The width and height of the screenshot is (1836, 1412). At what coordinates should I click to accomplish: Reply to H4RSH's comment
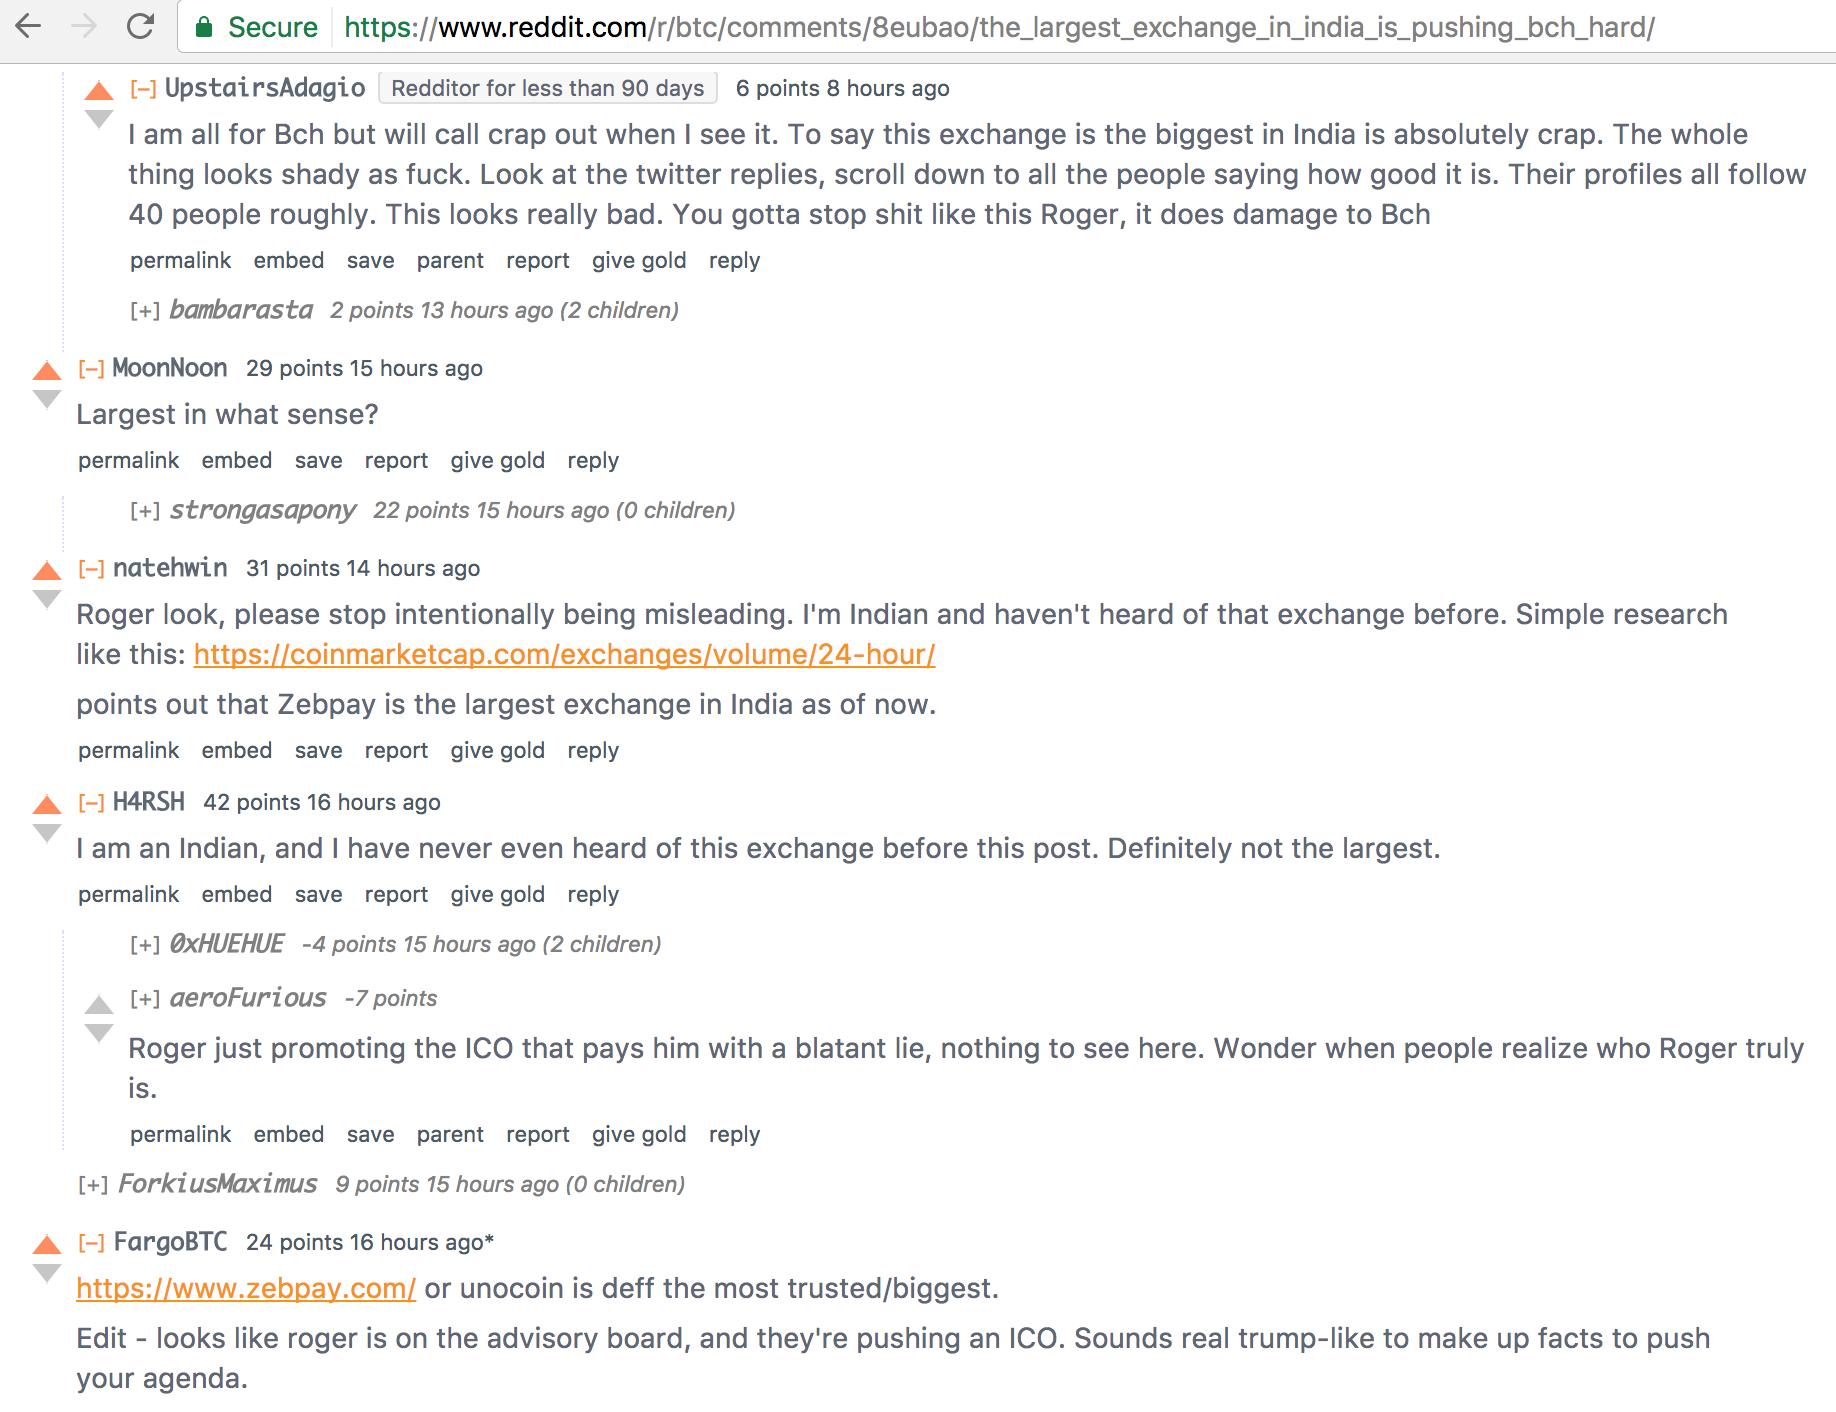593,894
